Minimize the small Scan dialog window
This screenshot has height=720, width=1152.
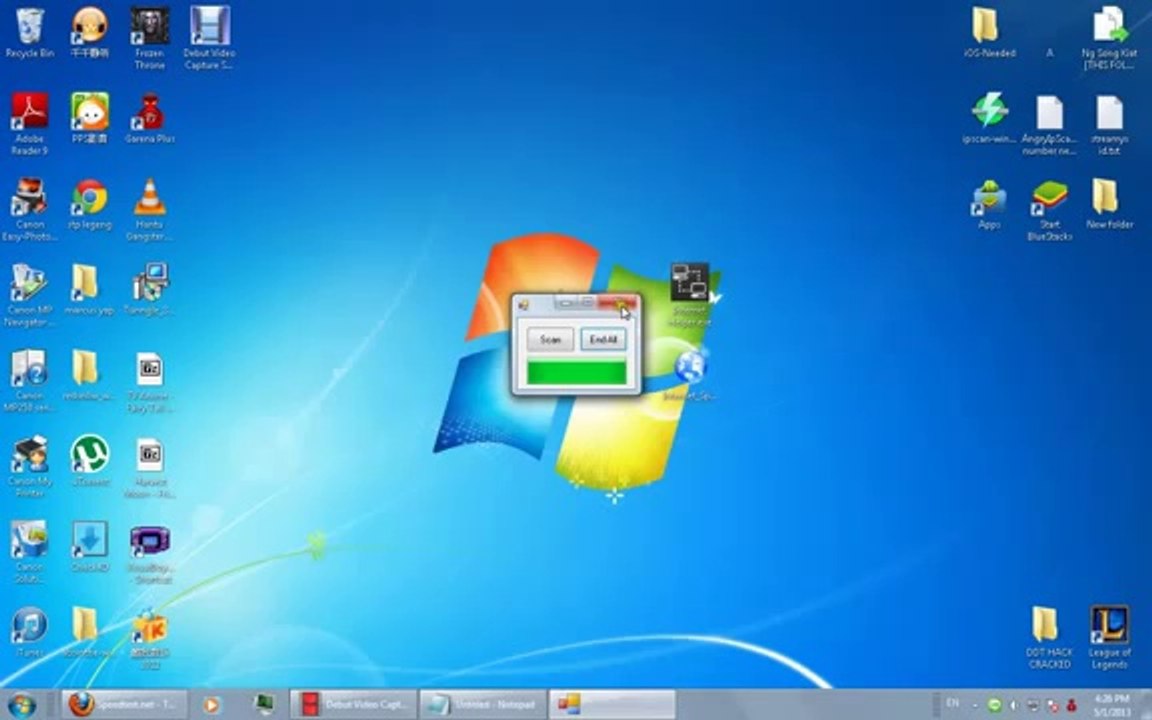[x=565, y=303]
